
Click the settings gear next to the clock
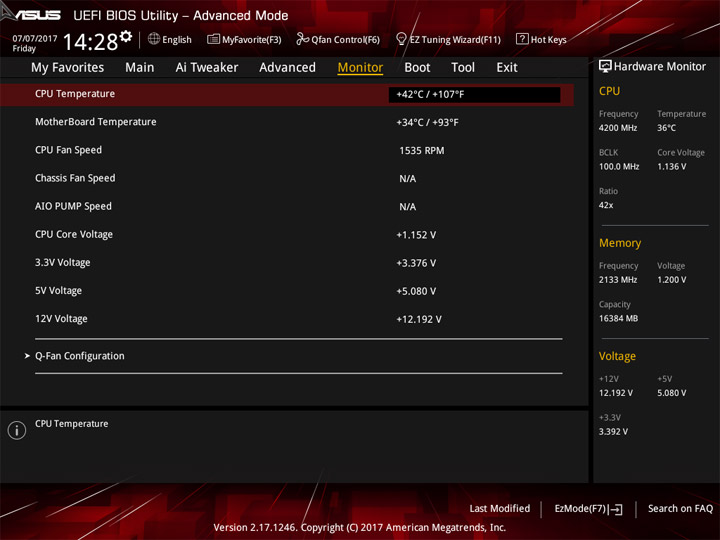click(x=126, y=36)
